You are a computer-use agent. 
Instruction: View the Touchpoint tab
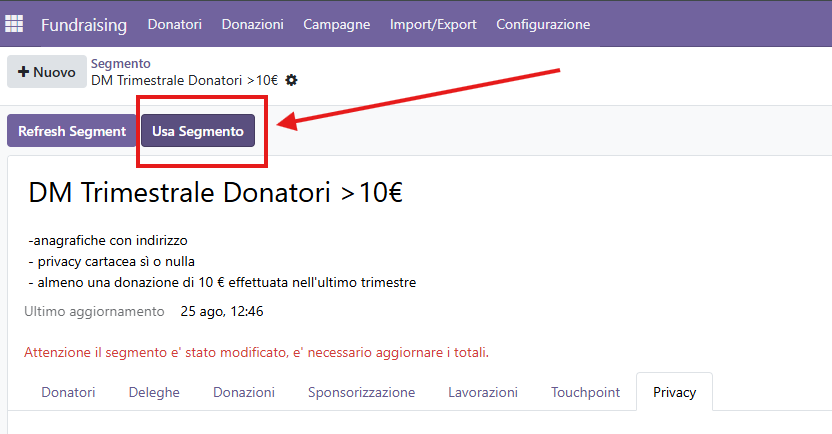[585, 392]
